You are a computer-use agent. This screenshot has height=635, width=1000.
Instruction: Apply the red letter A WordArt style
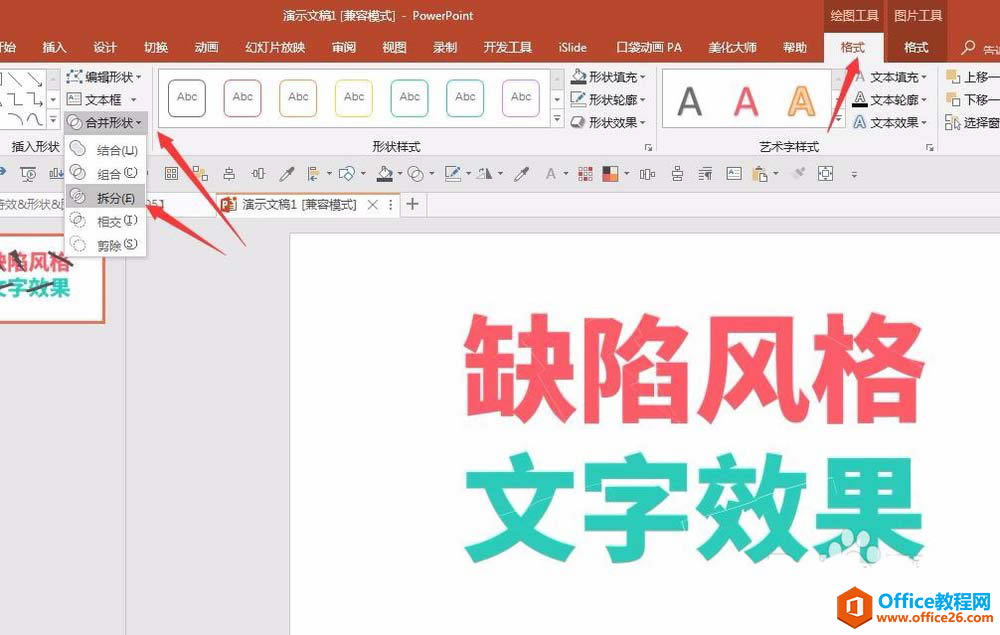[745, 101]
